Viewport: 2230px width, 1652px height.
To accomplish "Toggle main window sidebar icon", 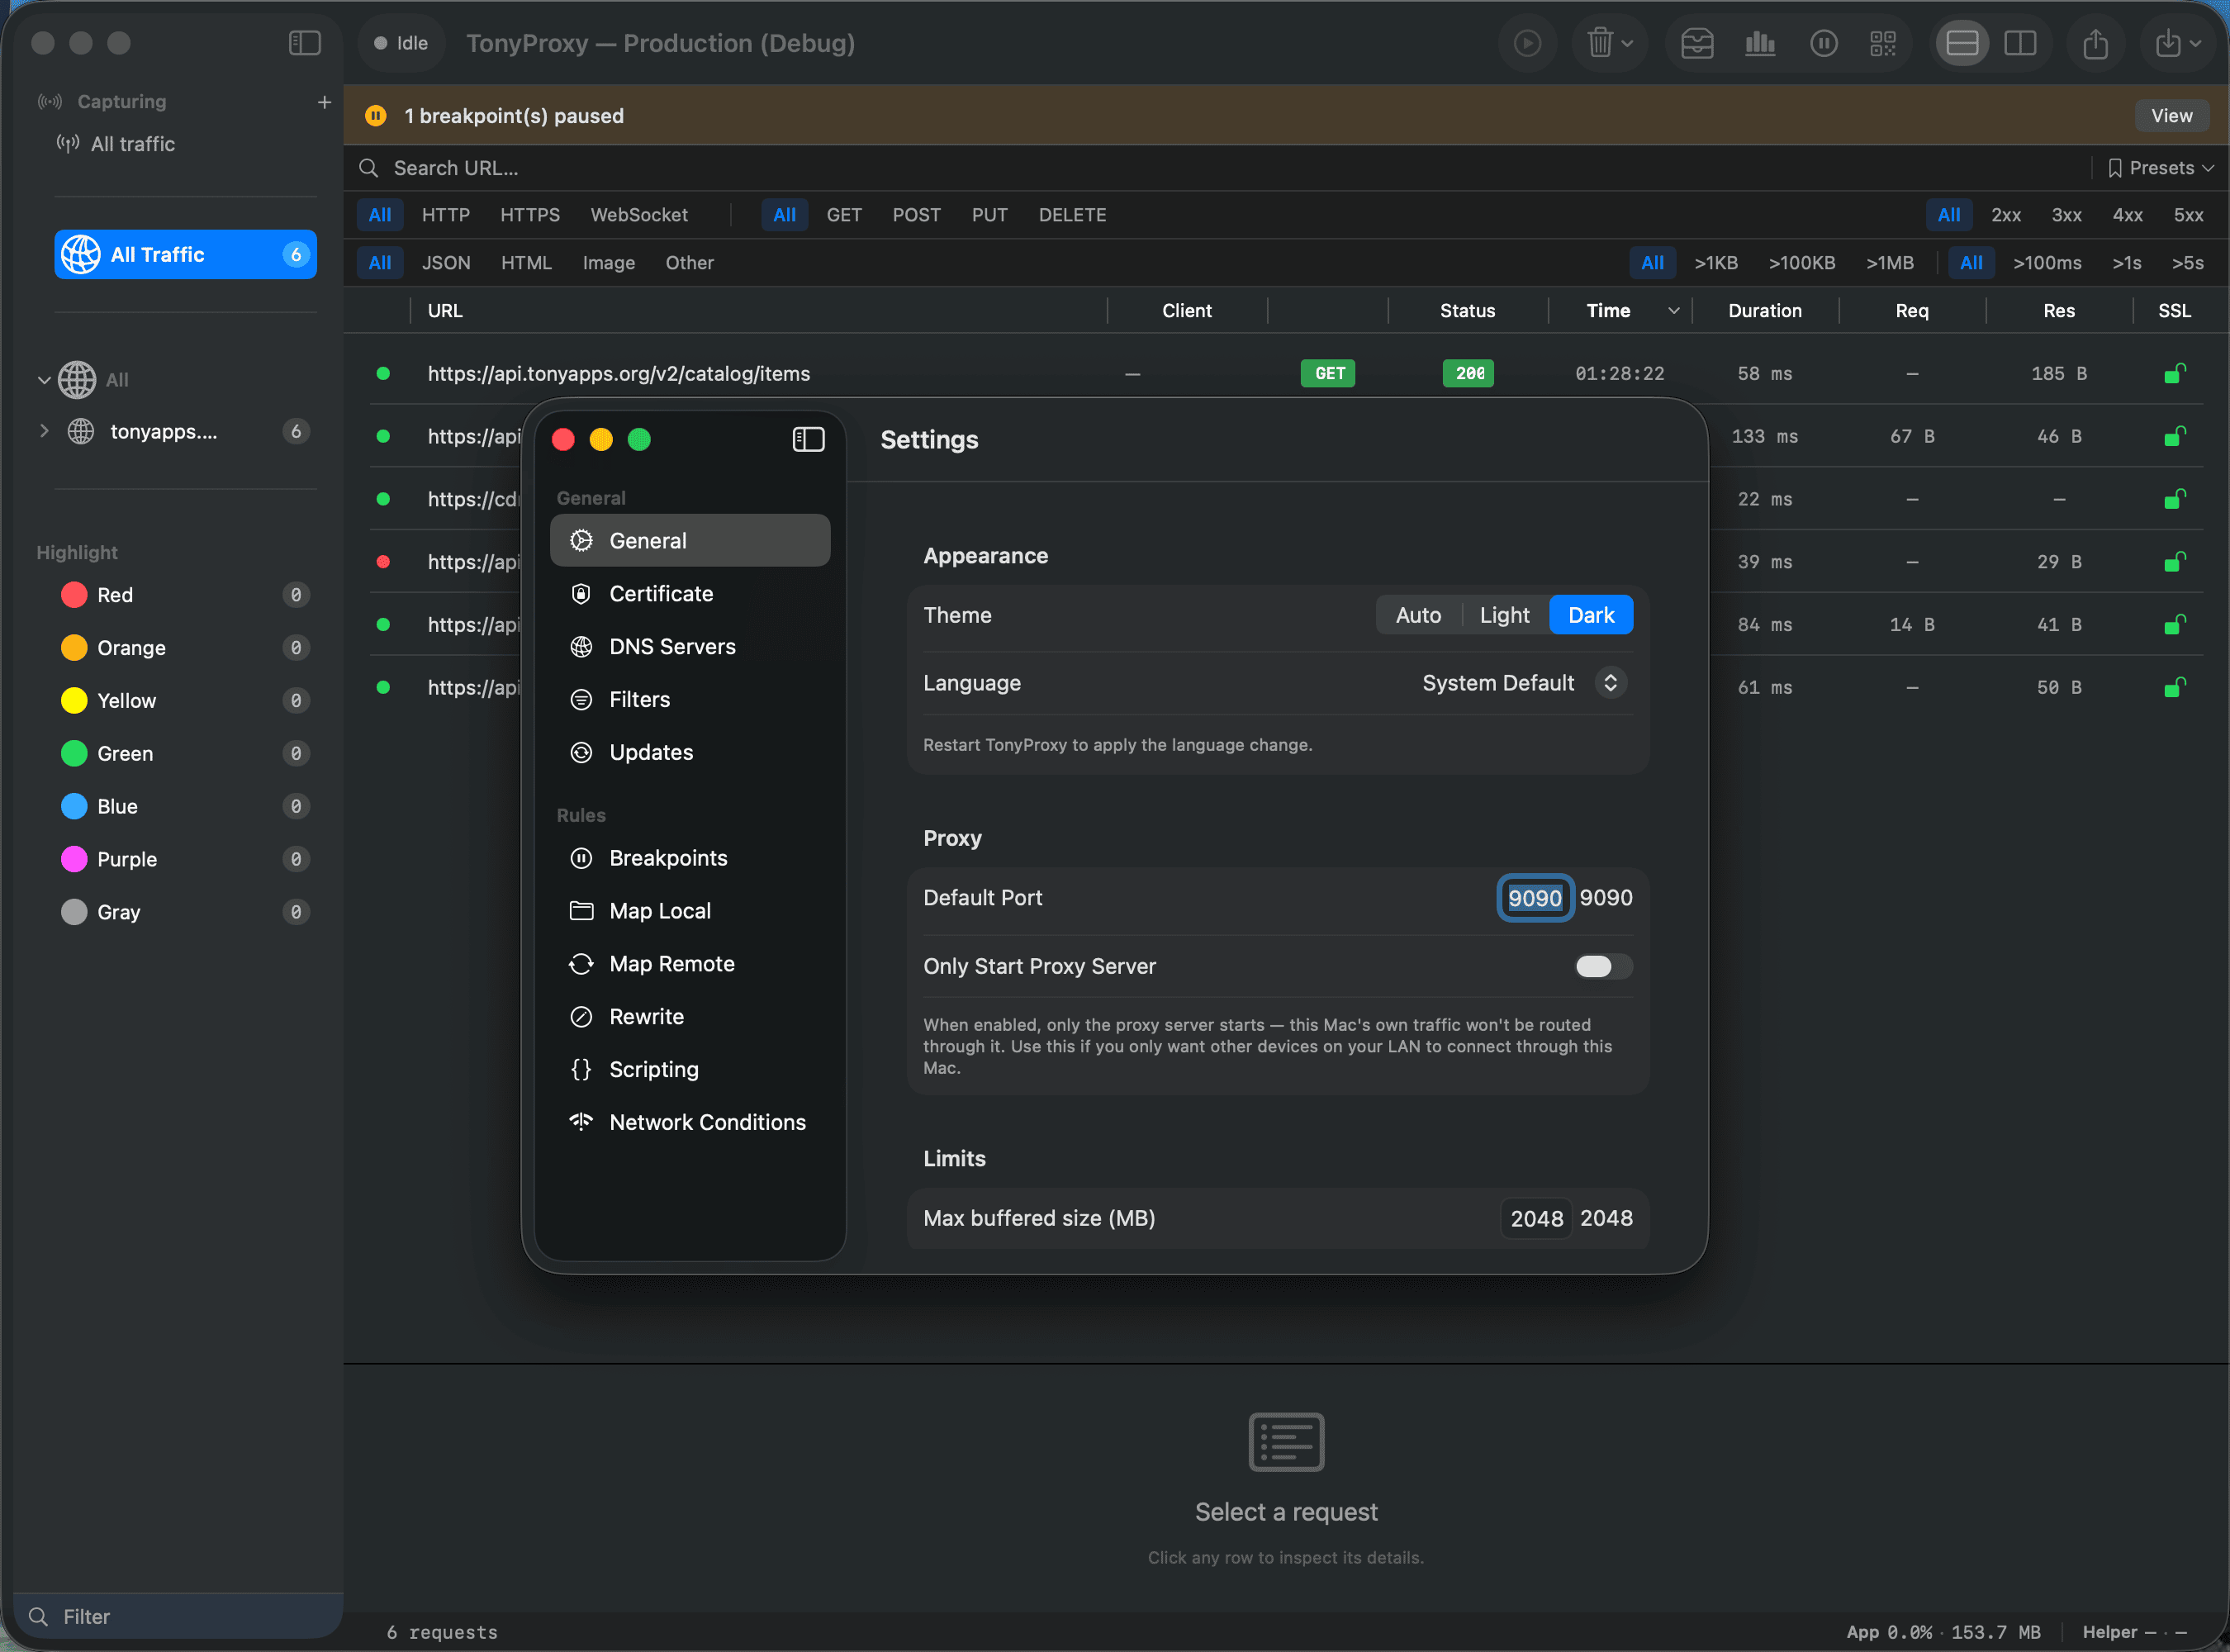I will (304, 43).
